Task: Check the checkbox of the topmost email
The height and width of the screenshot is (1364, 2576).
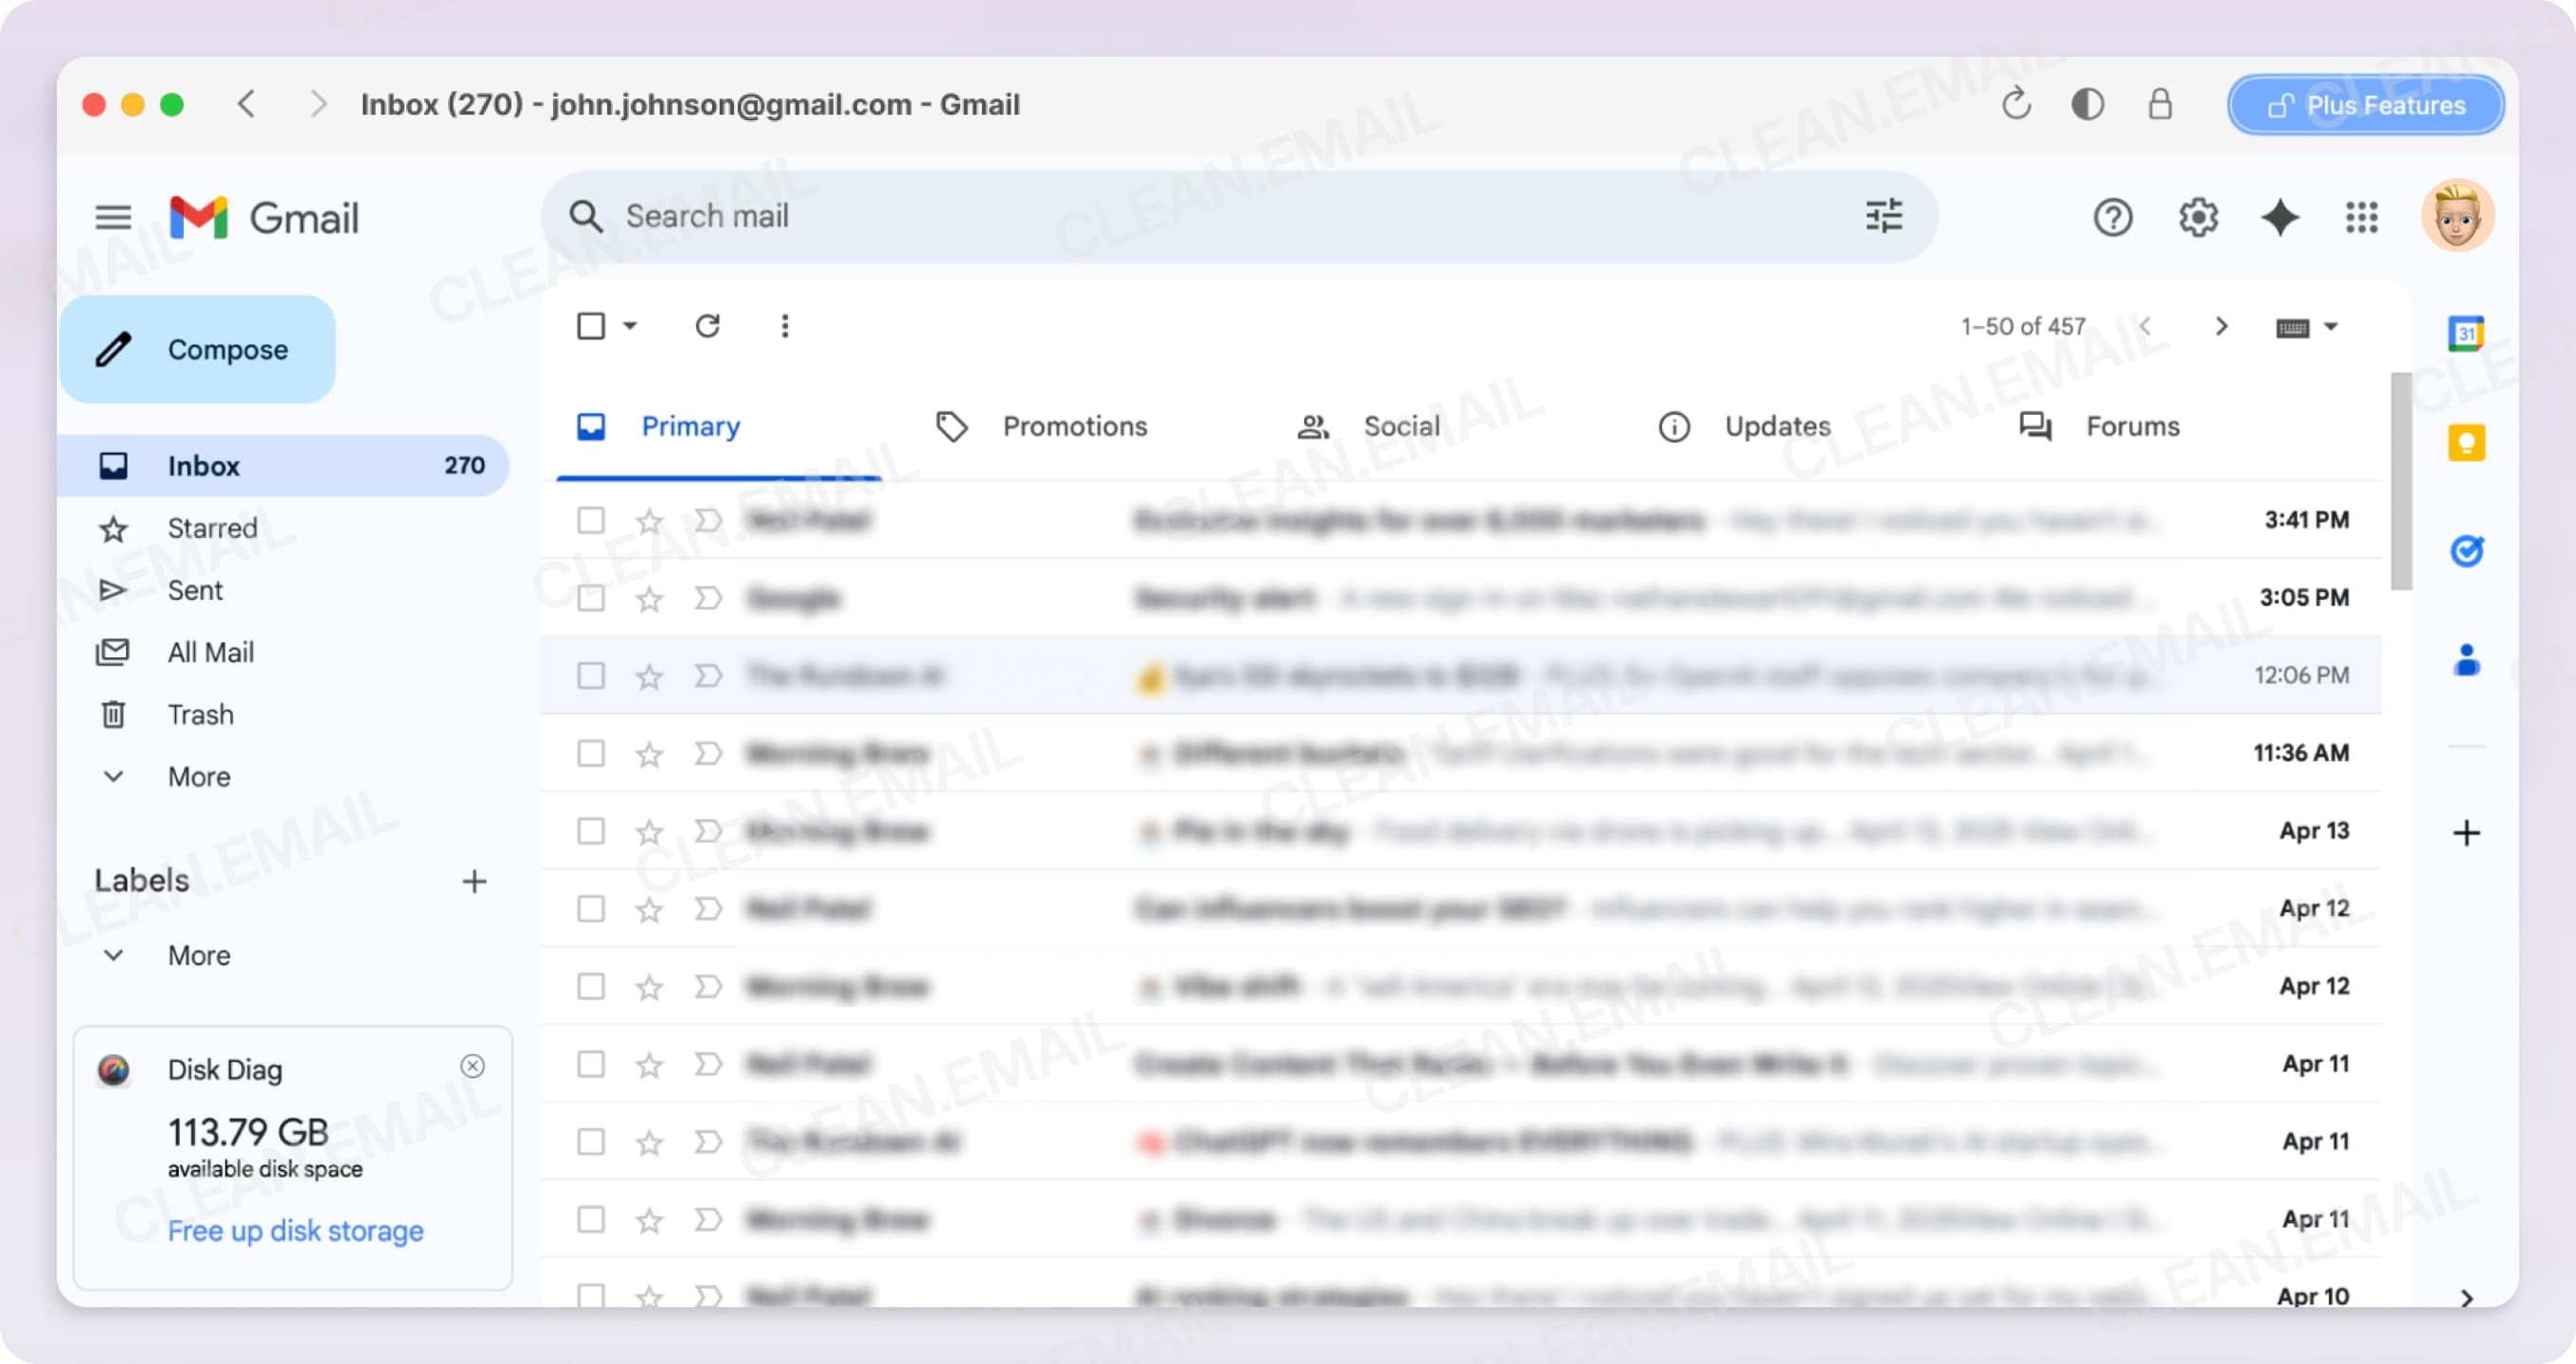Action: coord(590,520)
